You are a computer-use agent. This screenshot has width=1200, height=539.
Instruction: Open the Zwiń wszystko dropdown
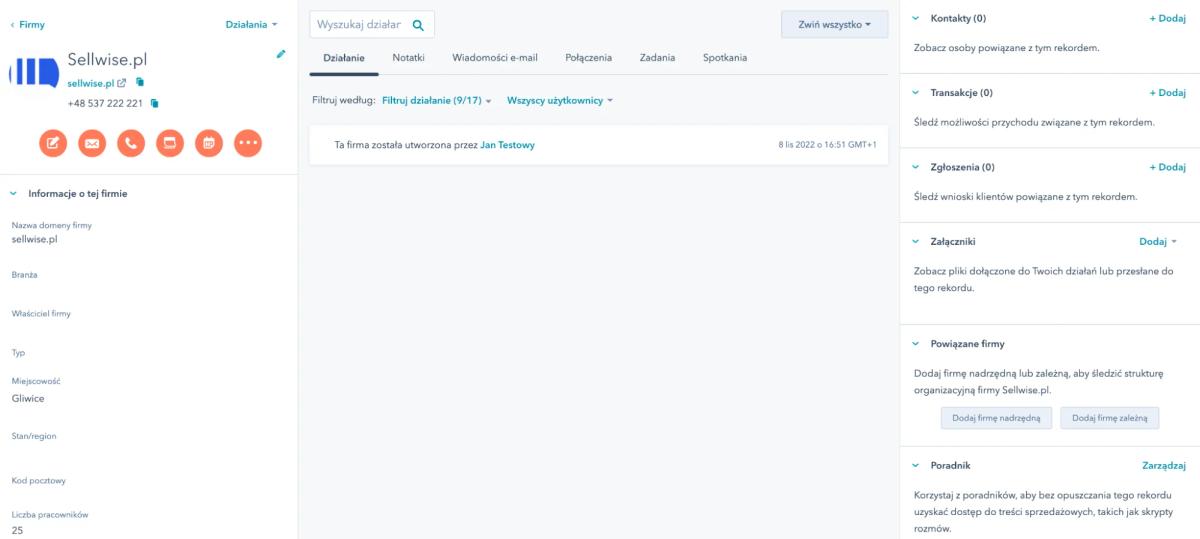835,24
